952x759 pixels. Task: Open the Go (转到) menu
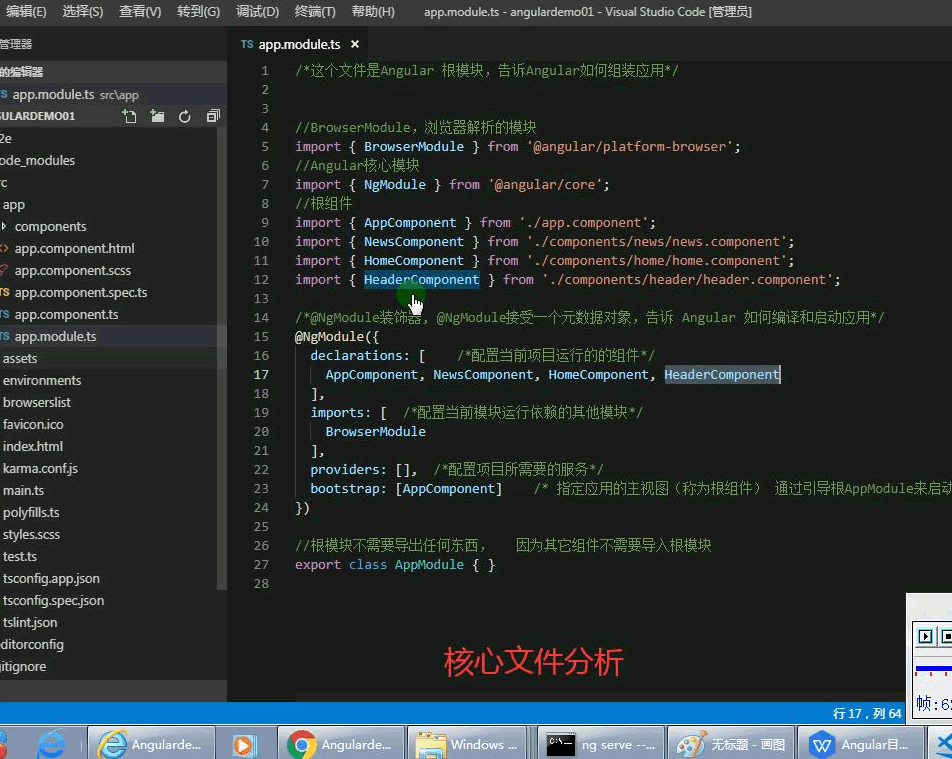tap(198, 12)
